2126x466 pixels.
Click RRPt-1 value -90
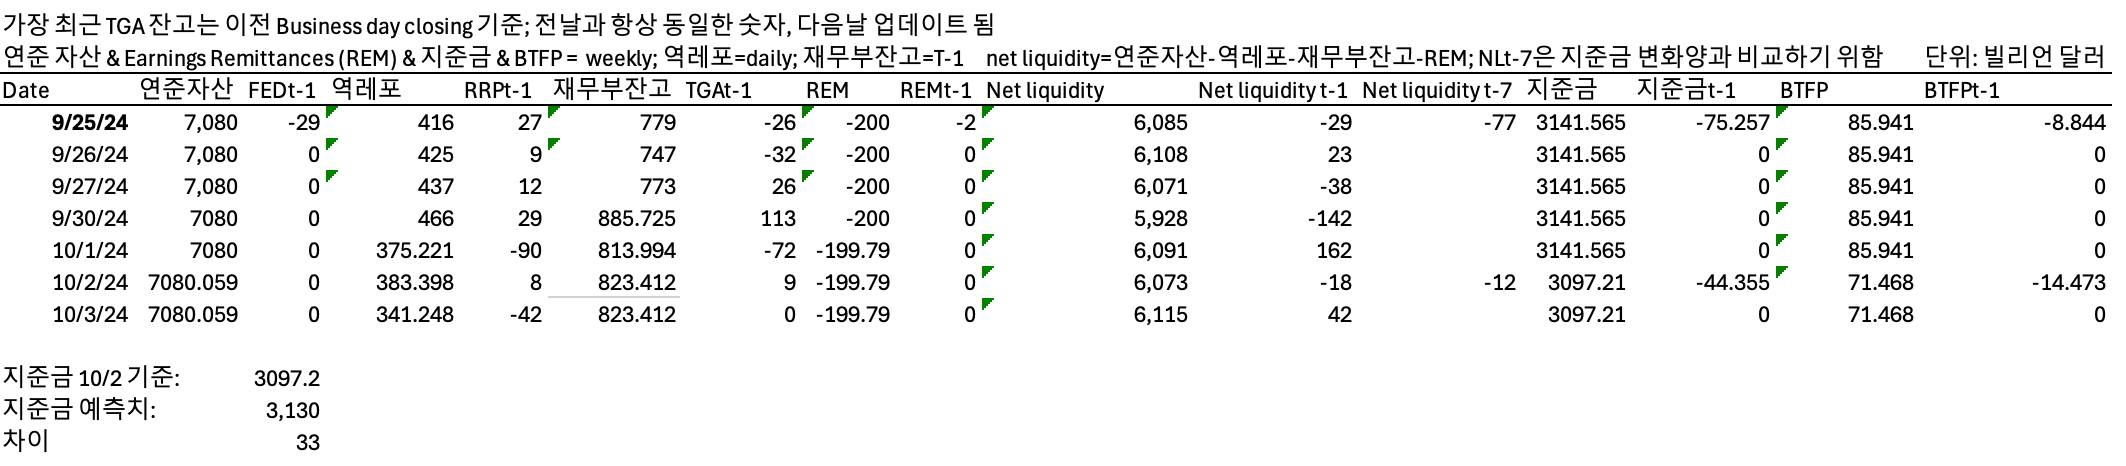[525, 251]
